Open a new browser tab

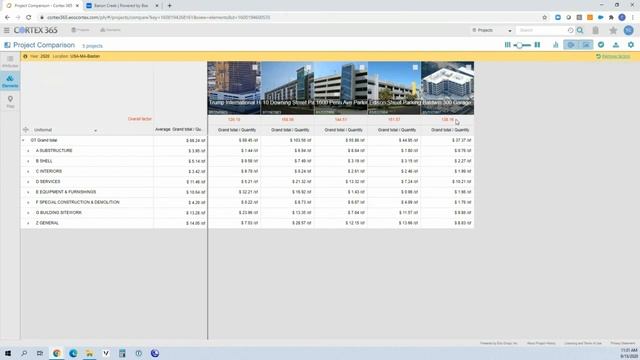[x=169, y=6]
